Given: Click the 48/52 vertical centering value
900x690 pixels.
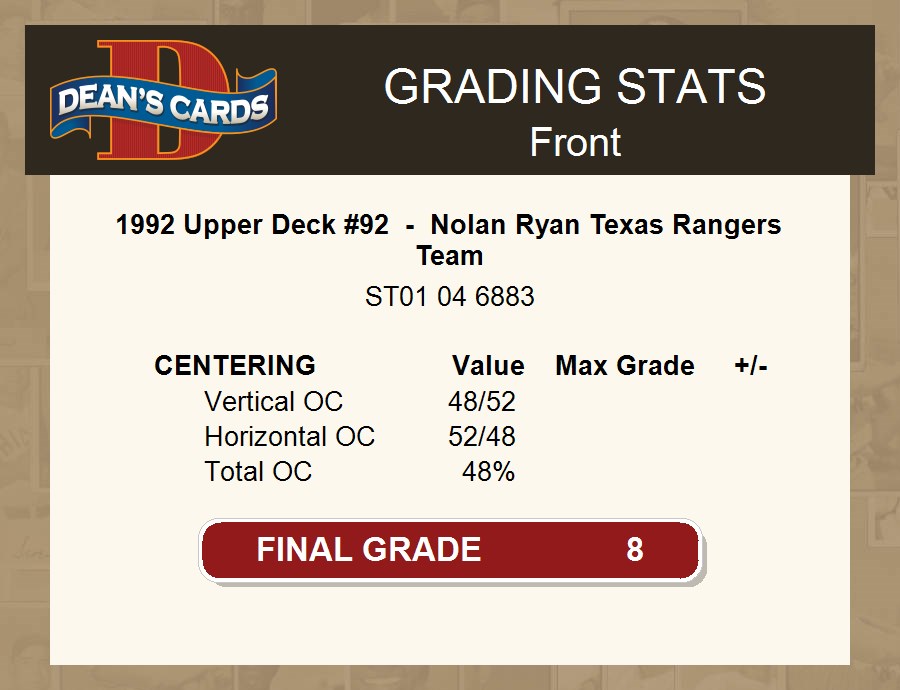Looking at the screenshot, I should click(x=482, y=402).
